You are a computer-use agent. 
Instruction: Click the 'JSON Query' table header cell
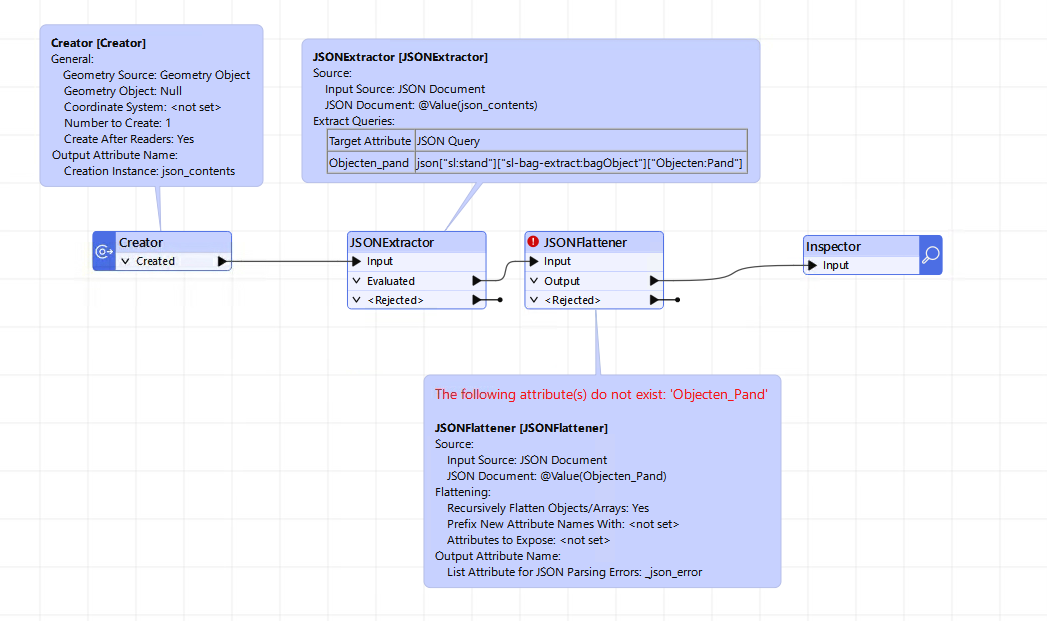point(581,141)
